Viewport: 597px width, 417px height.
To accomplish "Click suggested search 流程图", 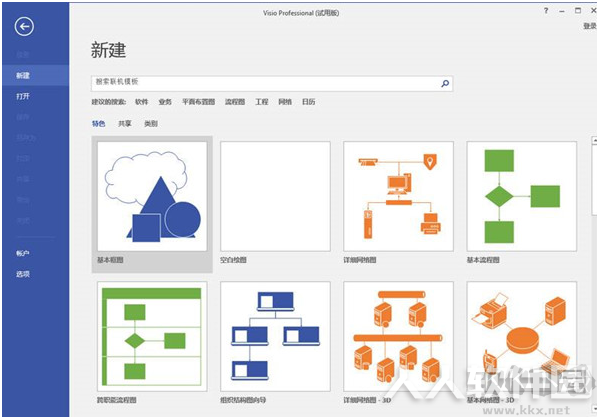I will click(235, 102).
